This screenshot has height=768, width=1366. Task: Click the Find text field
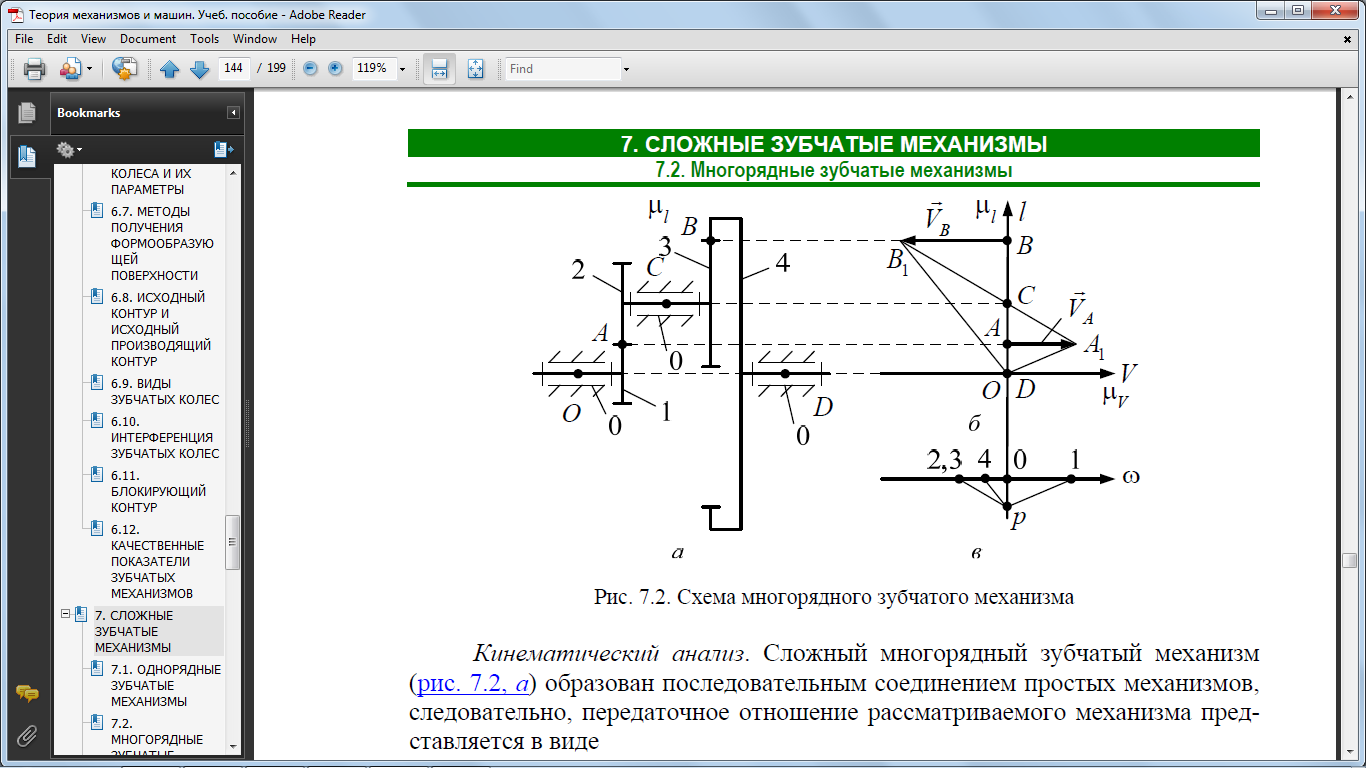tap(563, 69)
